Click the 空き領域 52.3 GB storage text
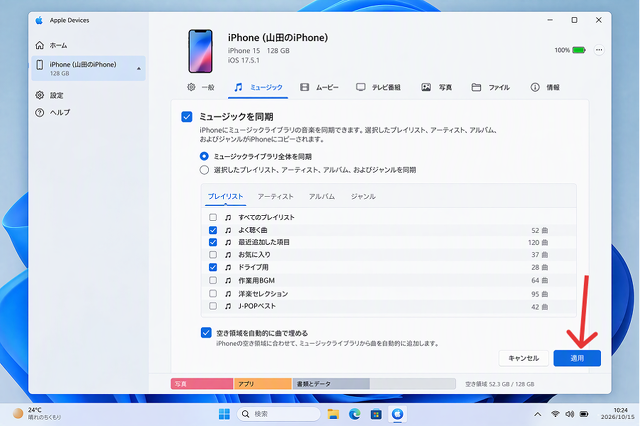Image resolution: width=640 pixels, height=426 pixels. (x=500, y=384)
